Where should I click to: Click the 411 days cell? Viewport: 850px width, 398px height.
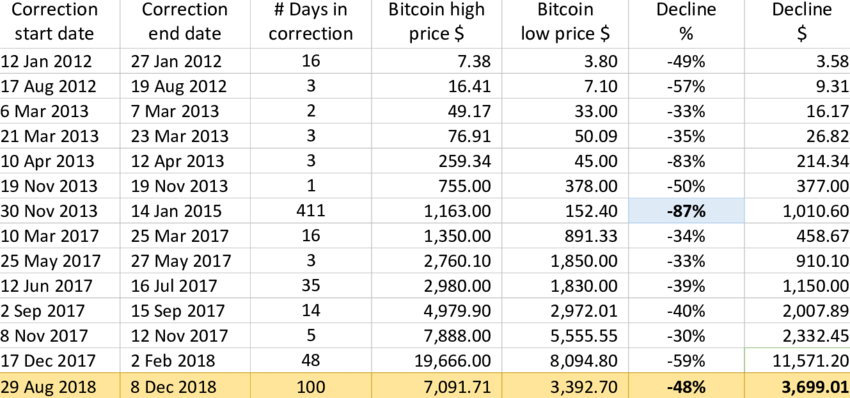(x=311, y=210)
